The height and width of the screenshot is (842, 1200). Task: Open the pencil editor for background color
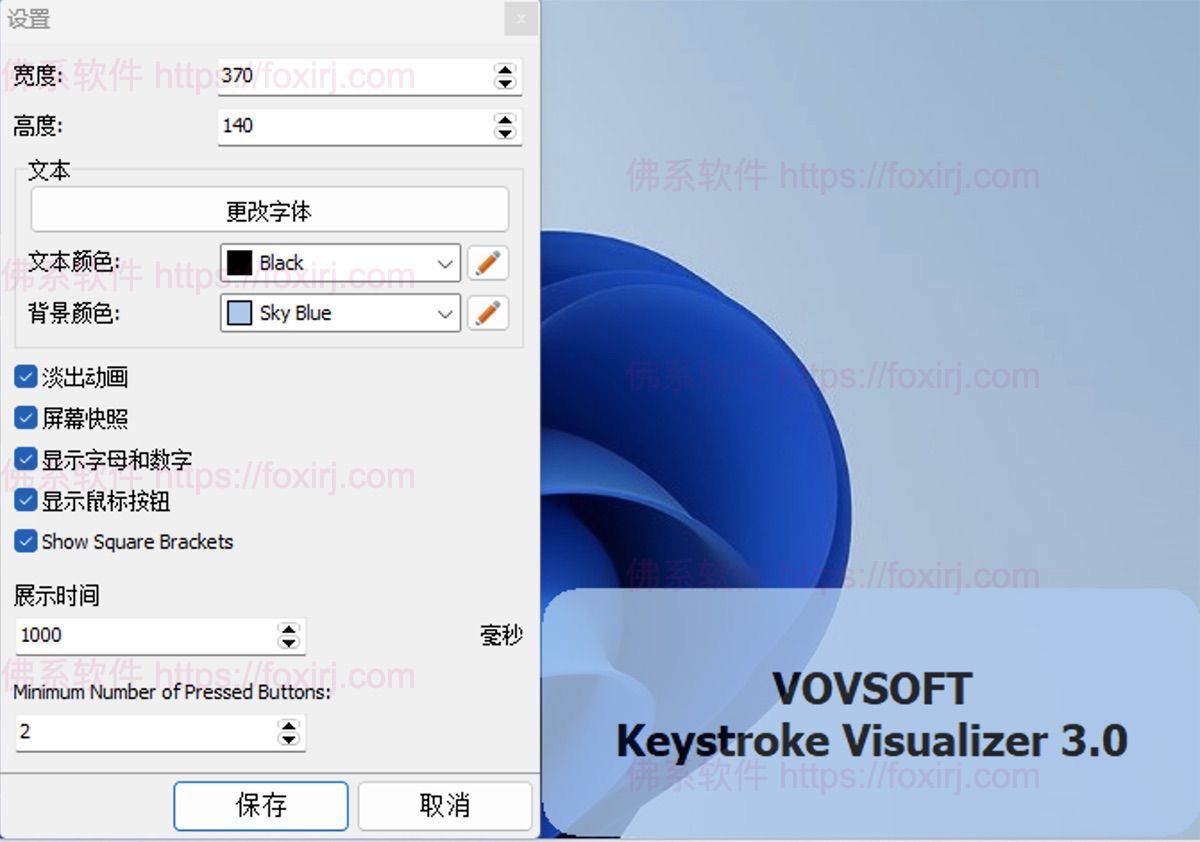pyautogui.click(x=488, y=314)
